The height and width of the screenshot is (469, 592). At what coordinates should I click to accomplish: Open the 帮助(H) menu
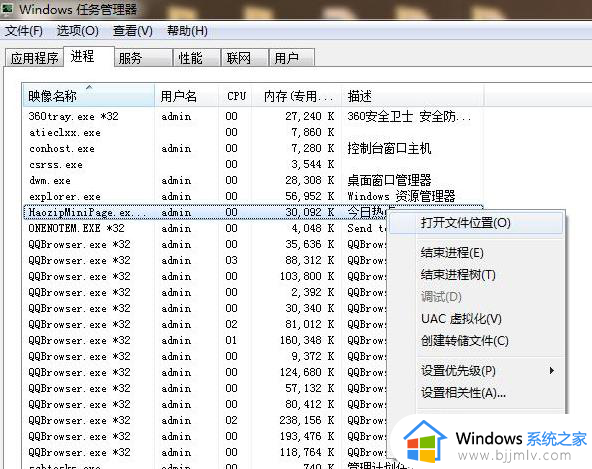pyautogui.click(x=187, y=31)
